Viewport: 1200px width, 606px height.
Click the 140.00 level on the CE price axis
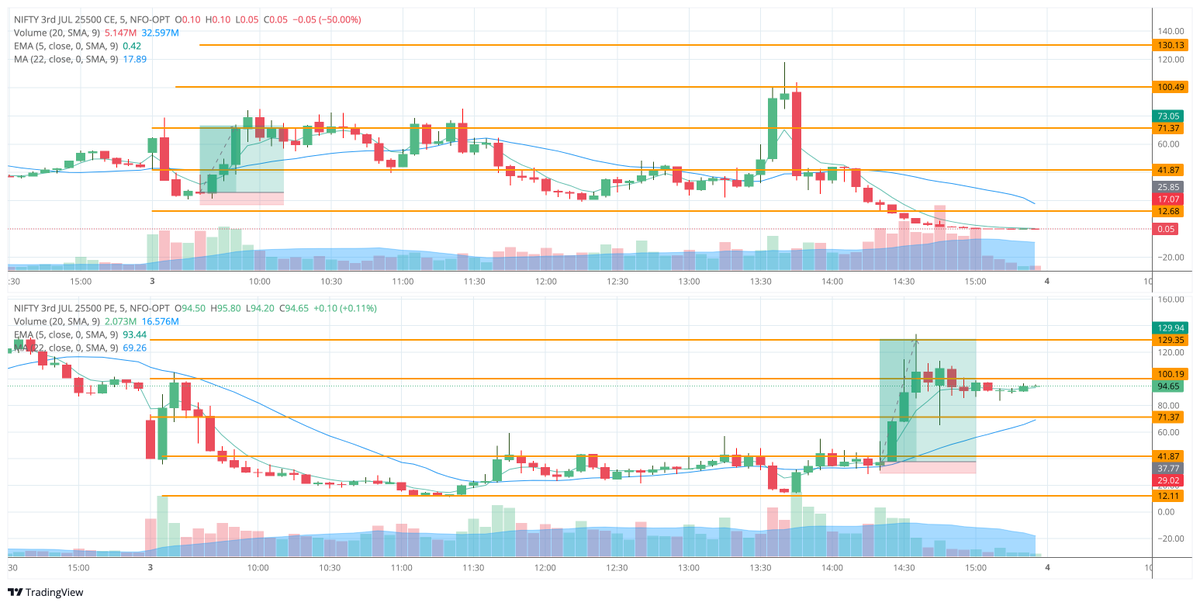1170,31
